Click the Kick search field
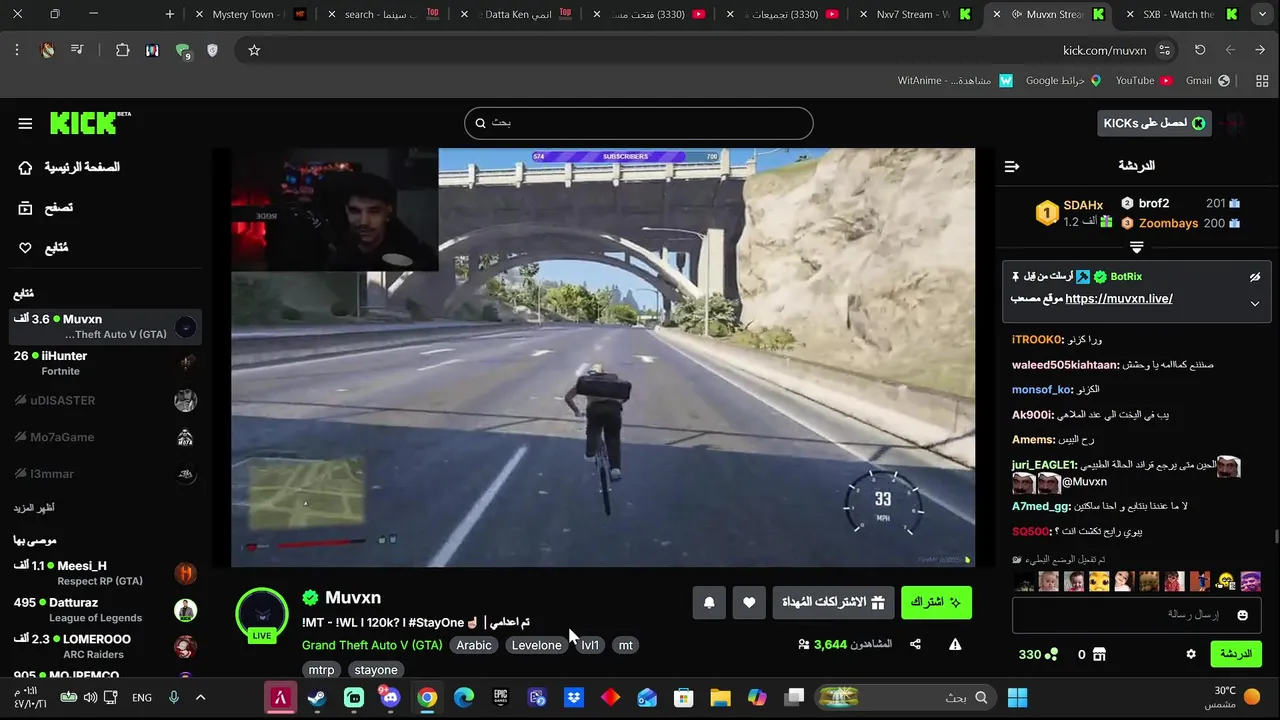Image resolution: width=1280 pixels, height=720 pixels. pyautogui.click(x=638, y=123)
